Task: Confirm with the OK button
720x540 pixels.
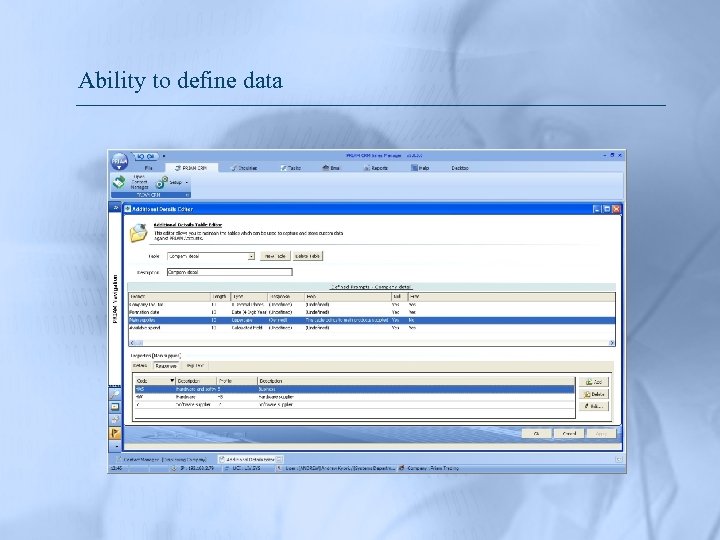Action: point(536,433)
